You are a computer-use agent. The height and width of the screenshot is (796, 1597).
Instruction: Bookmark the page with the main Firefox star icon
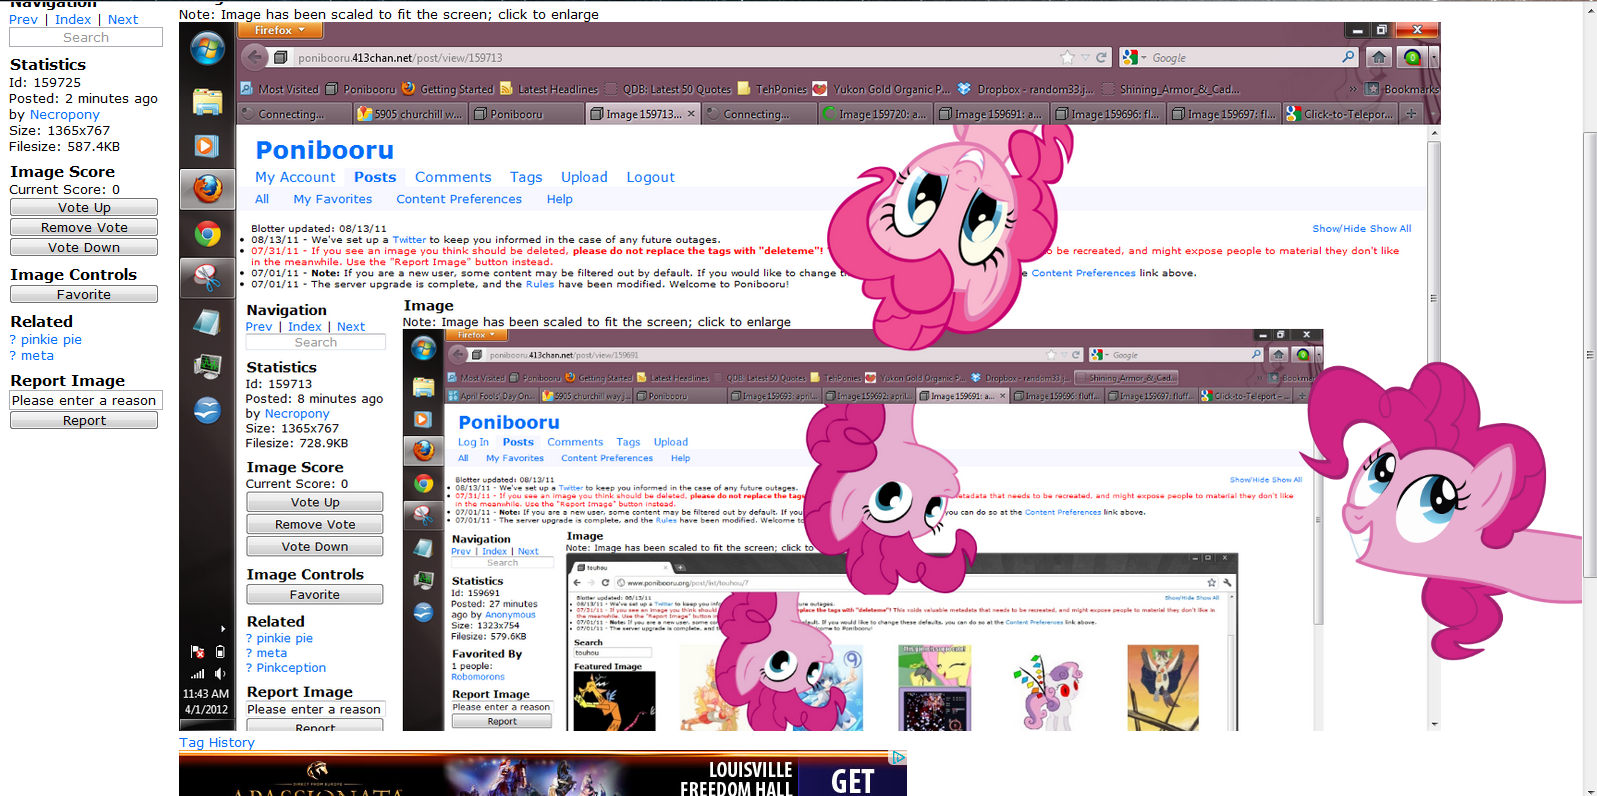1067,58
